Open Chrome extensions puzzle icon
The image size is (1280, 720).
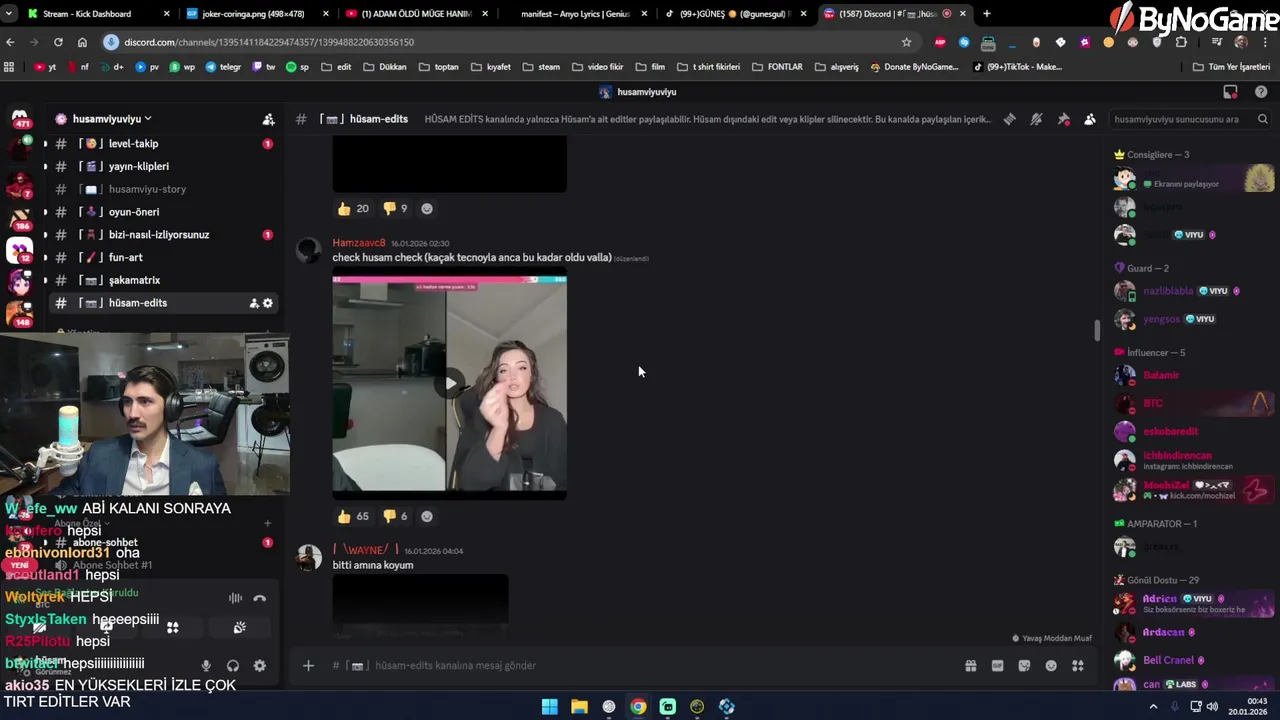point(1181,42)
